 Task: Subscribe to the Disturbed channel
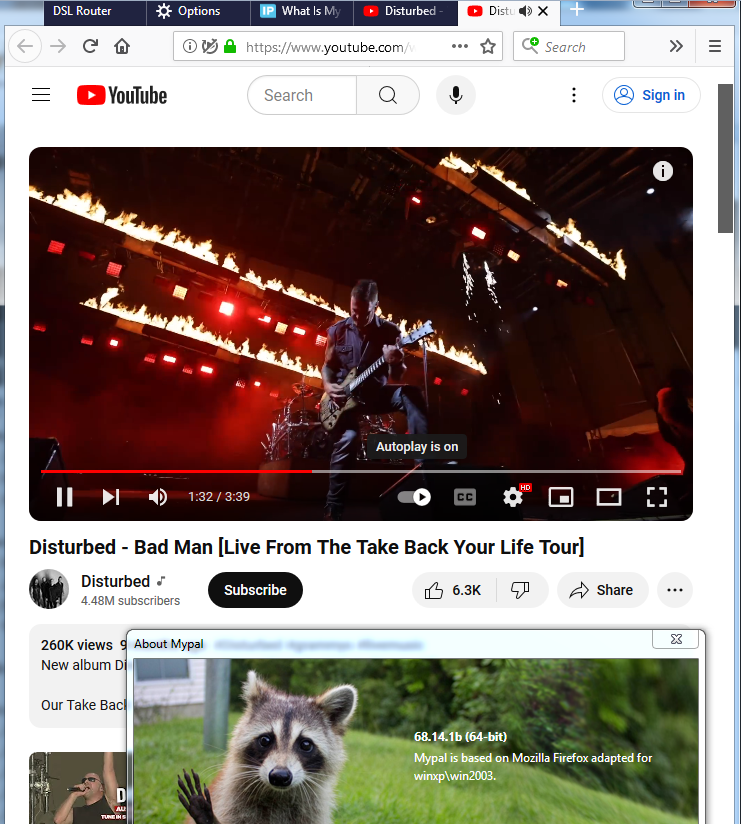255,590
